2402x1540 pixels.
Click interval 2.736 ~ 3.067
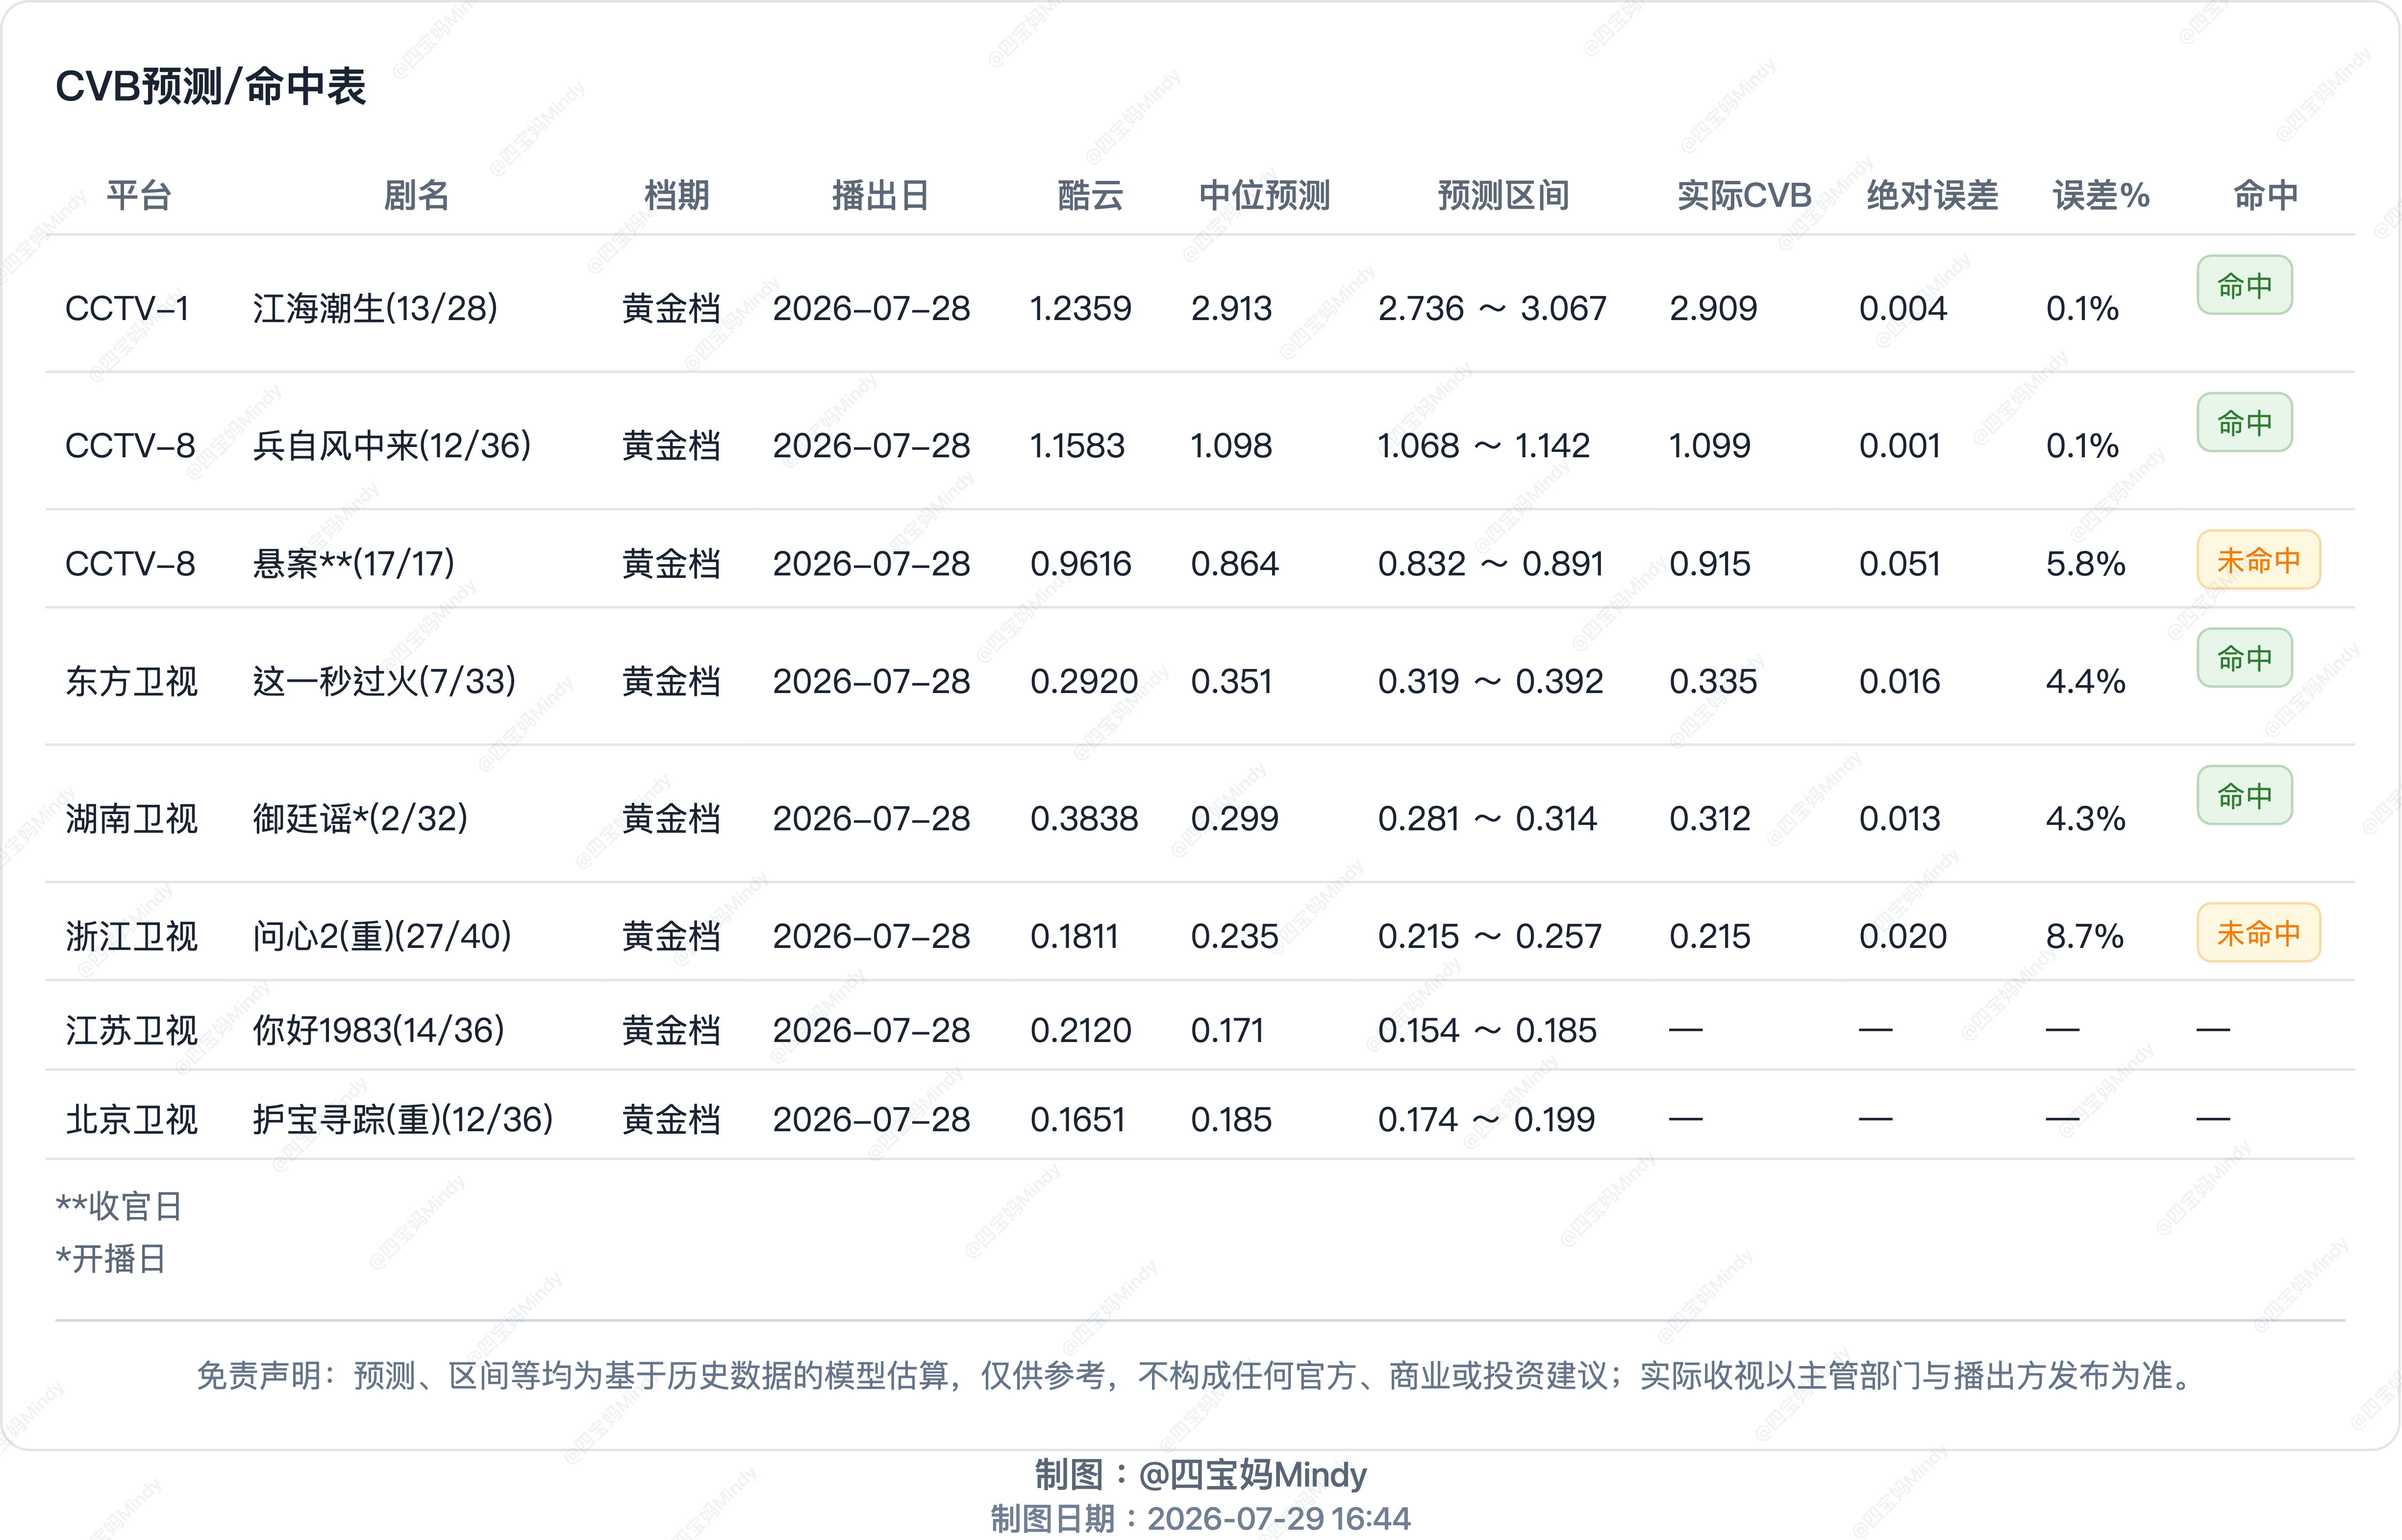point(1492,308)
